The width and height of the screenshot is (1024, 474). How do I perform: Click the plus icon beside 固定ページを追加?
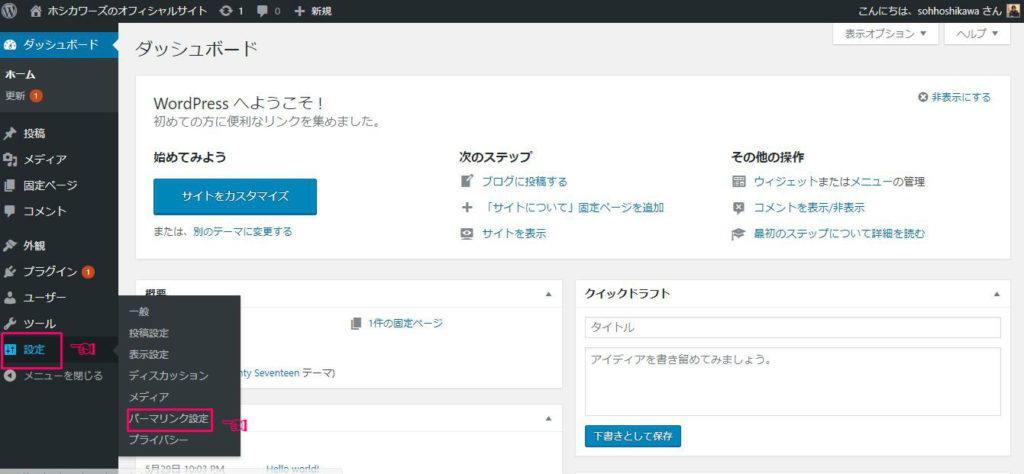(x=466, y=208)
